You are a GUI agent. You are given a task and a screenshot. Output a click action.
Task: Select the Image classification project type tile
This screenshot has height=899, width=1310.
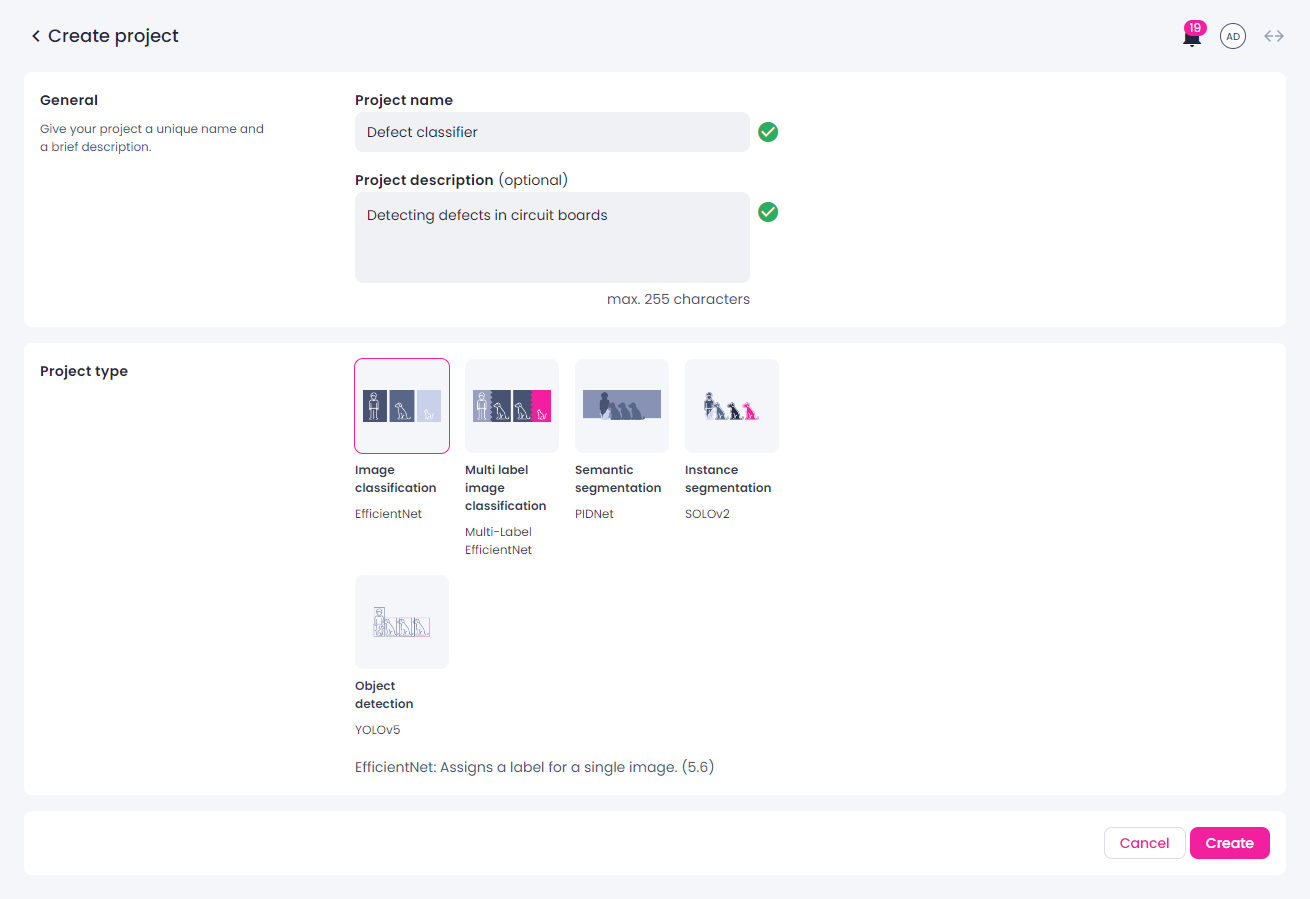pos(402,406)
